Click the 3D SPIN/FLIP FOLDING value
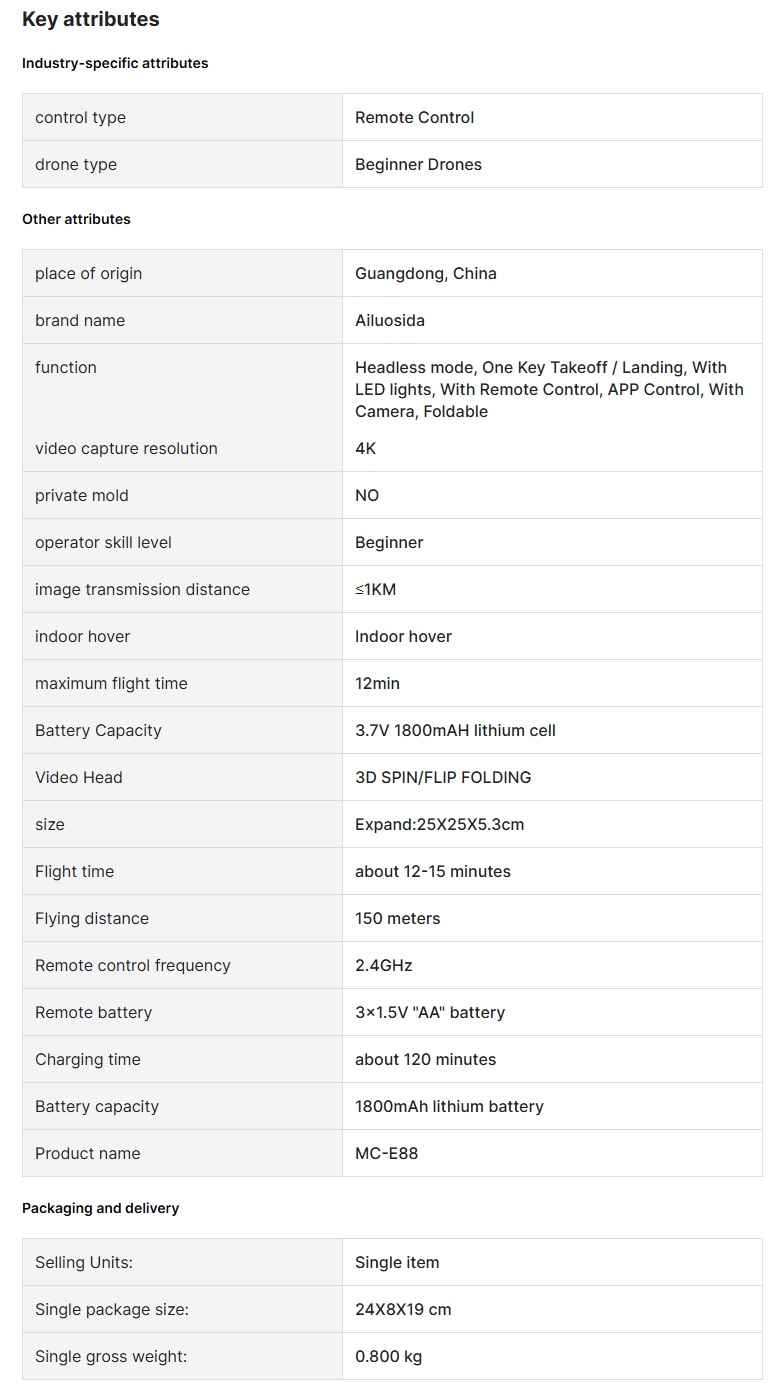The image size is (779, 1390). click(443, 777)
